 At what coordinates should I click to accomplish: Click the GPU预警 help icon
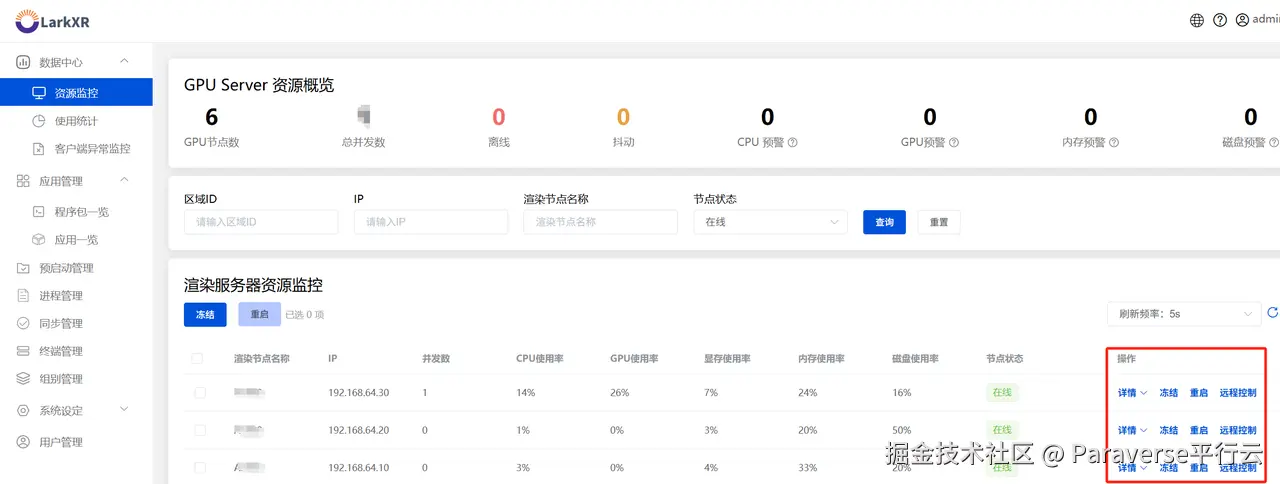(x=954, y=142)
